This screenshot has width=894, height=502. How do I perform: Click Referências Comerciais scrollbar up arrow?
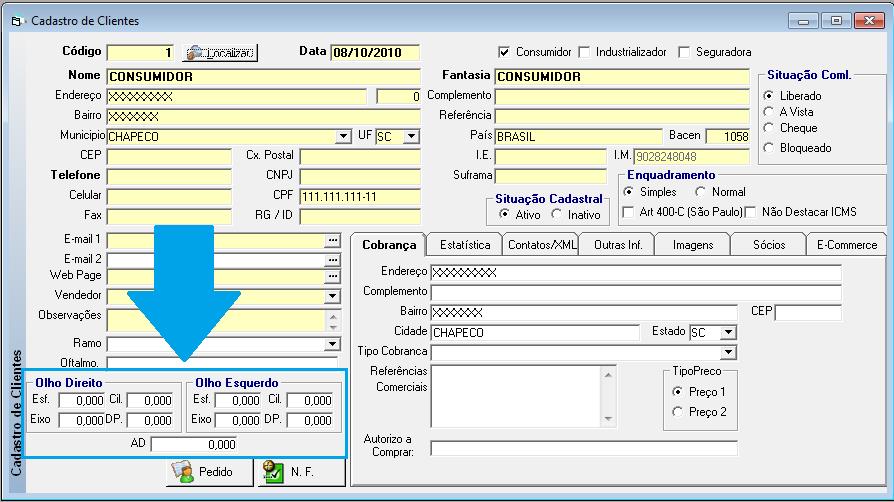point(608,375)
